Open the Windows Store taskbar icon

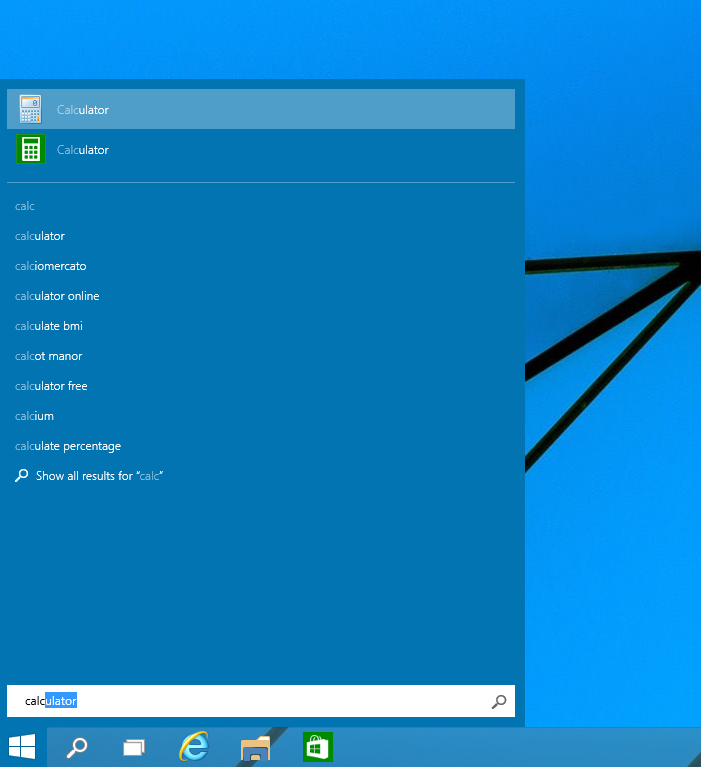pyautogui.click(x=318, y=747)
